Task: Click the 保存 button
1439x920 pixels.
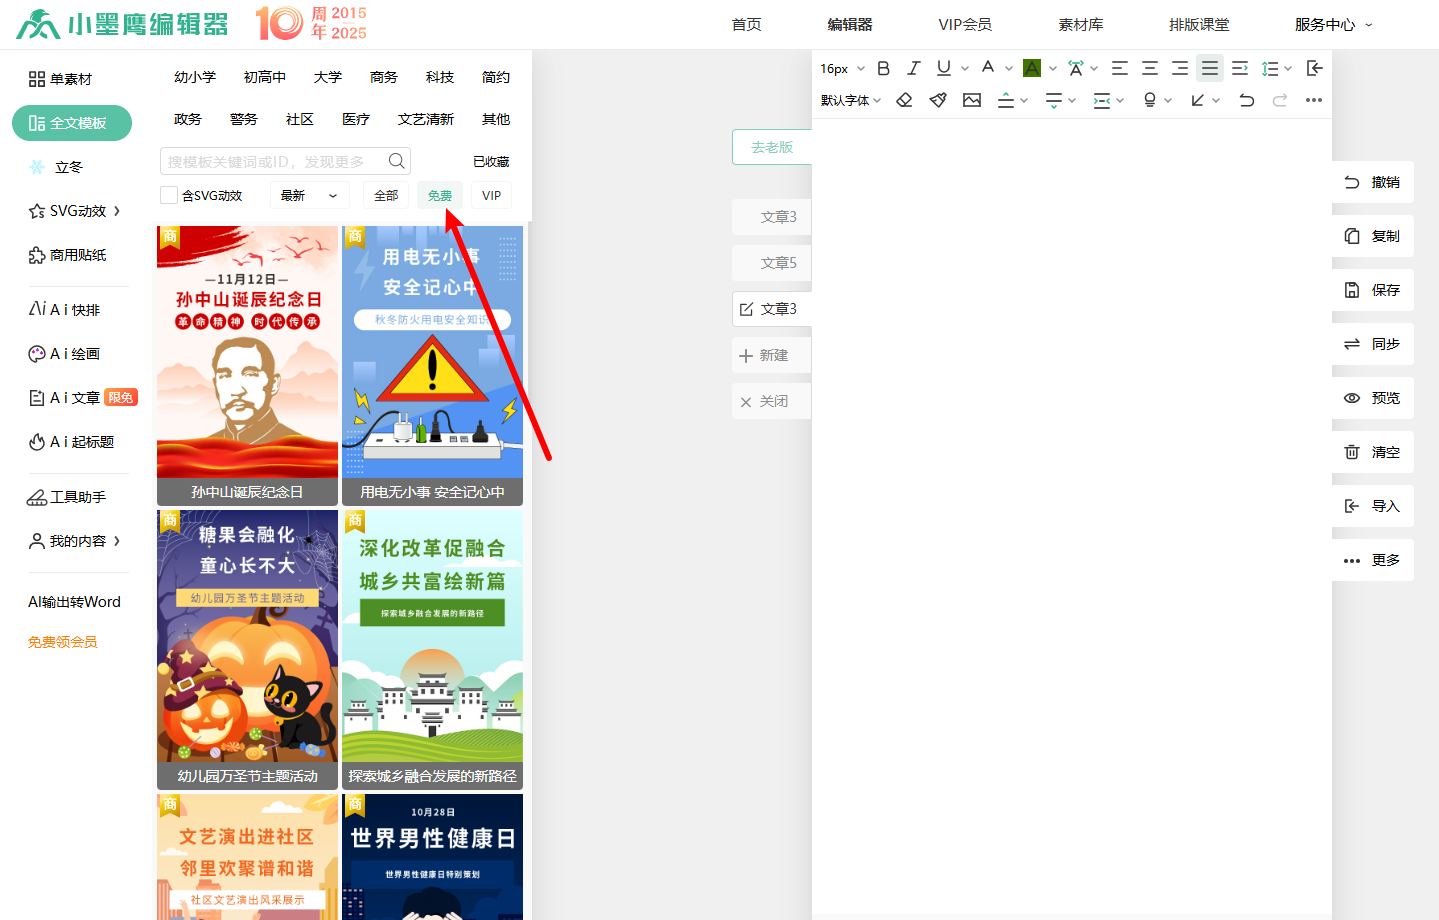Action: click(1372, 290)
